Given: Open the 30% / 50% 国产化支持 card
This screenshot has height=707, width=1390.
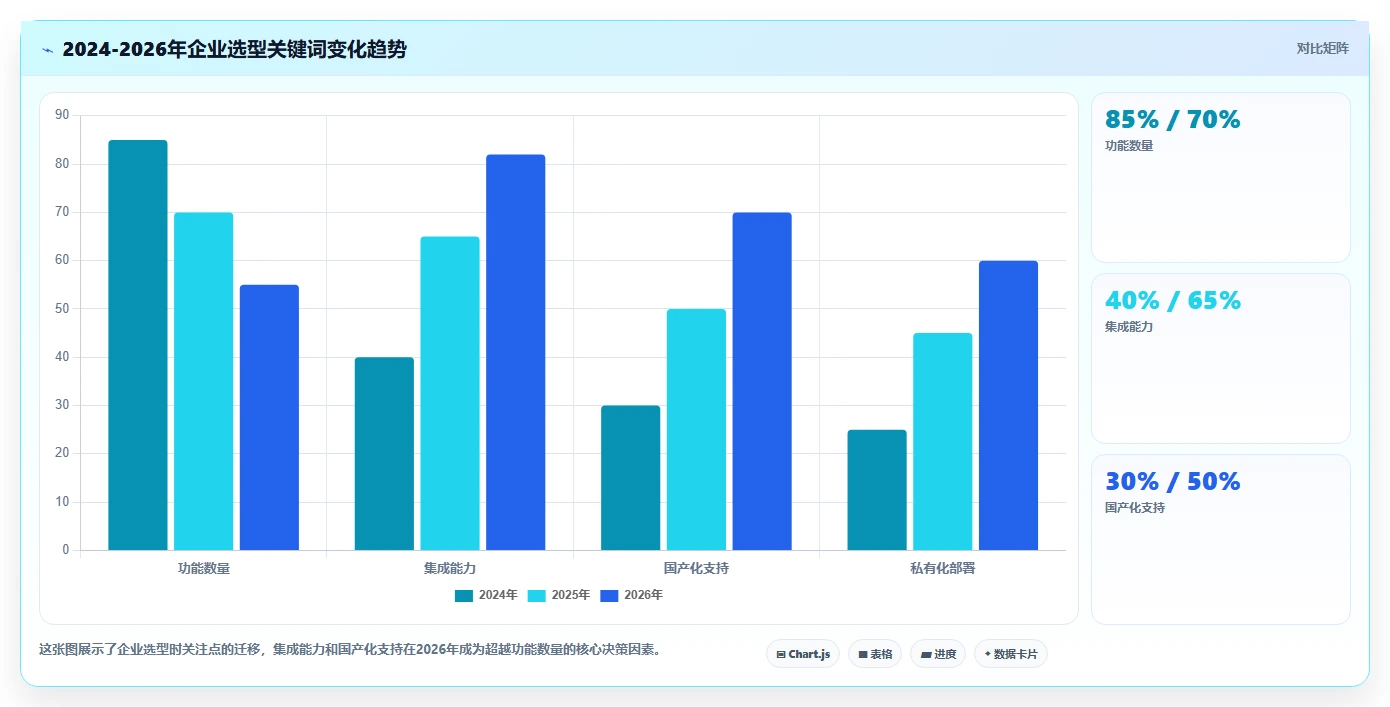Looking at the screenshot, I should click(x=1221, y=540).
